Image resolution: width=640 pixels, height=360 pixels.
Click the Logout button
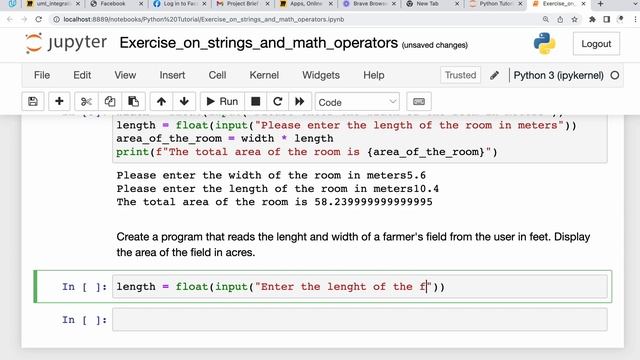pos(596,44)
